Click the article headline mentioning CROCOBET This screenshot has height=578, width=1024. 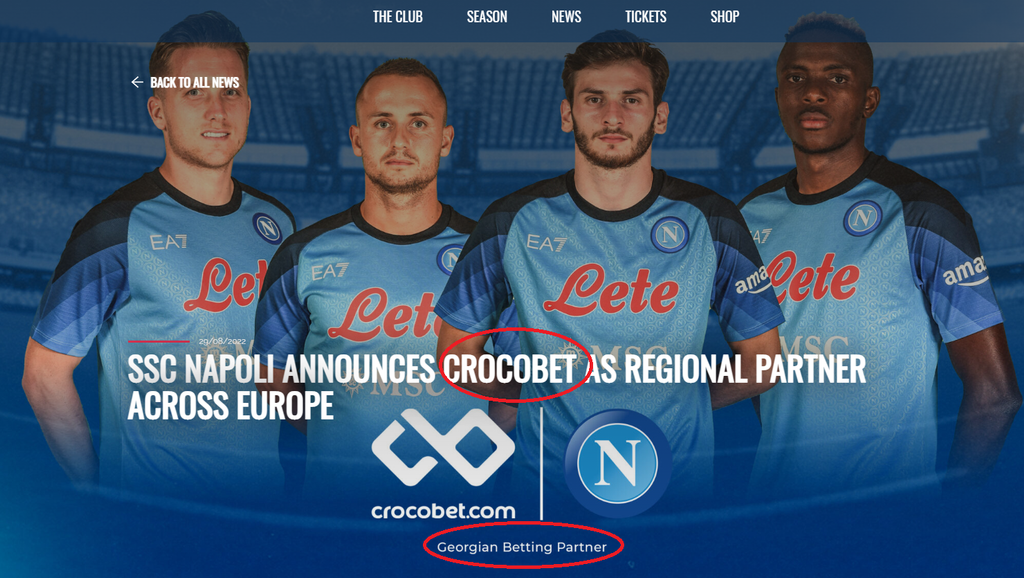point(496,387)
